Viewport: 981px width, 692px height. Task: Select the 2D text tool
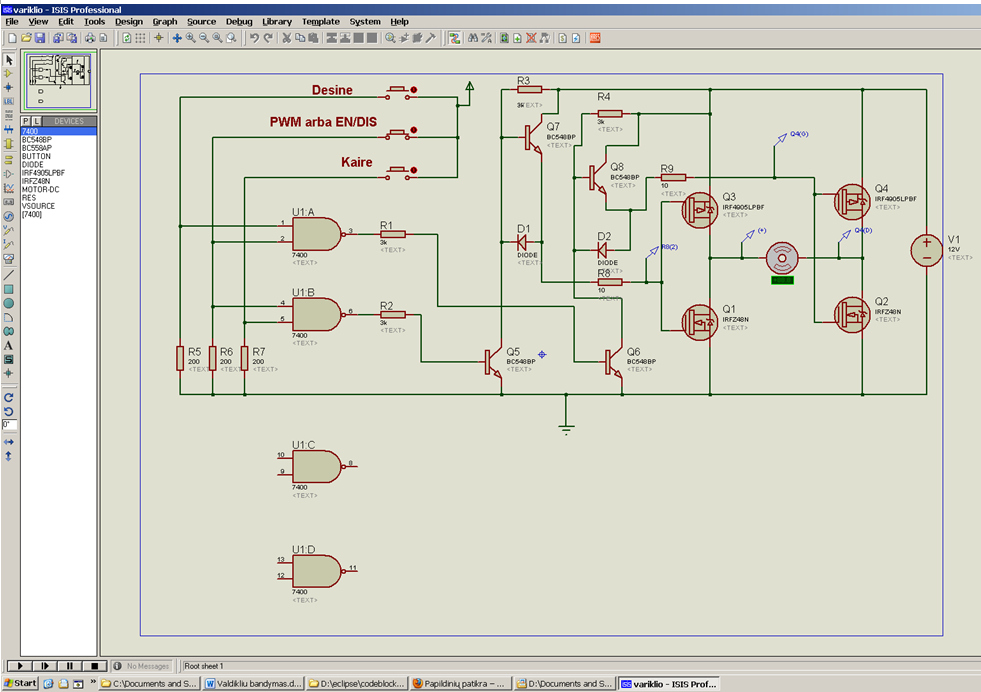point(9,345)
